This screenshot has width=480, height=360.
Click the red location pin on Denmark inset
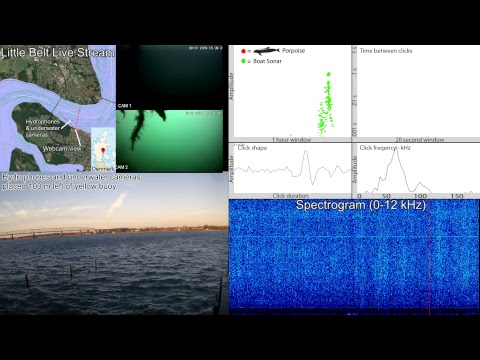(x=103, y=150)
